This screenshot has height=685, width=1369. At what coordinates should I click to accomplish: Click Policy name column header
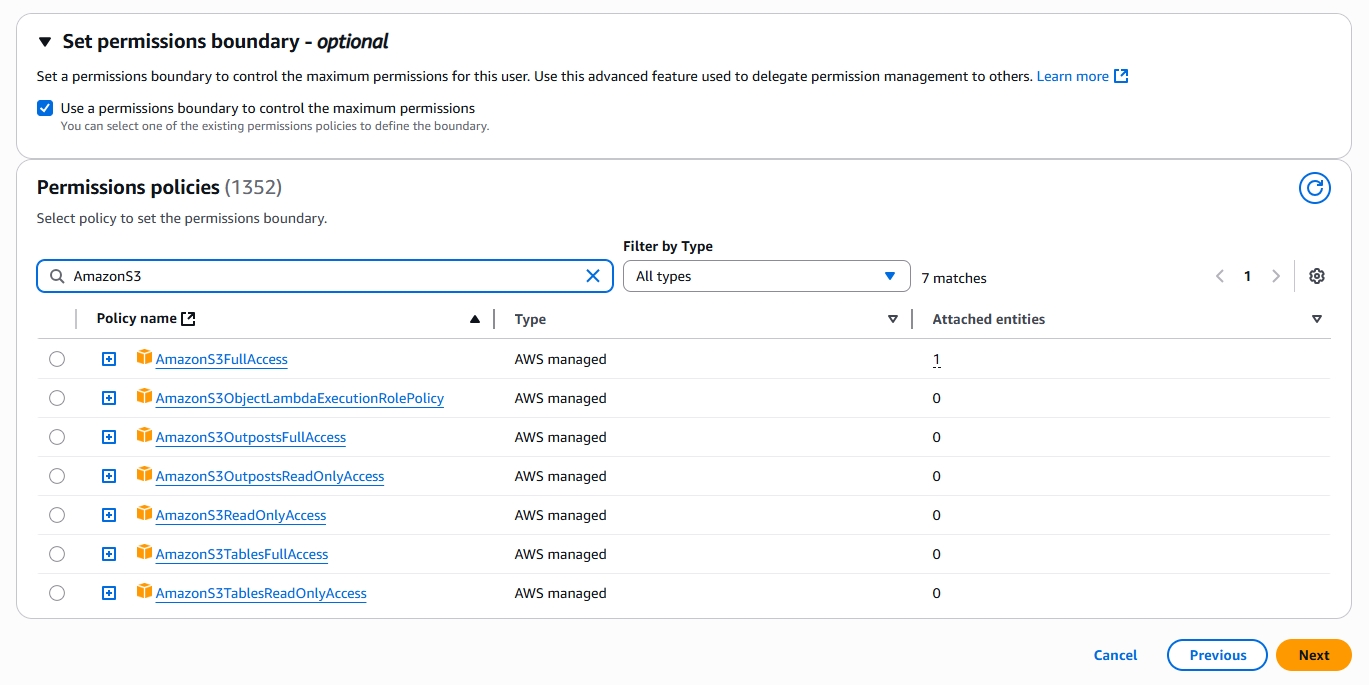pyautogui.click(x=136, y=319)
